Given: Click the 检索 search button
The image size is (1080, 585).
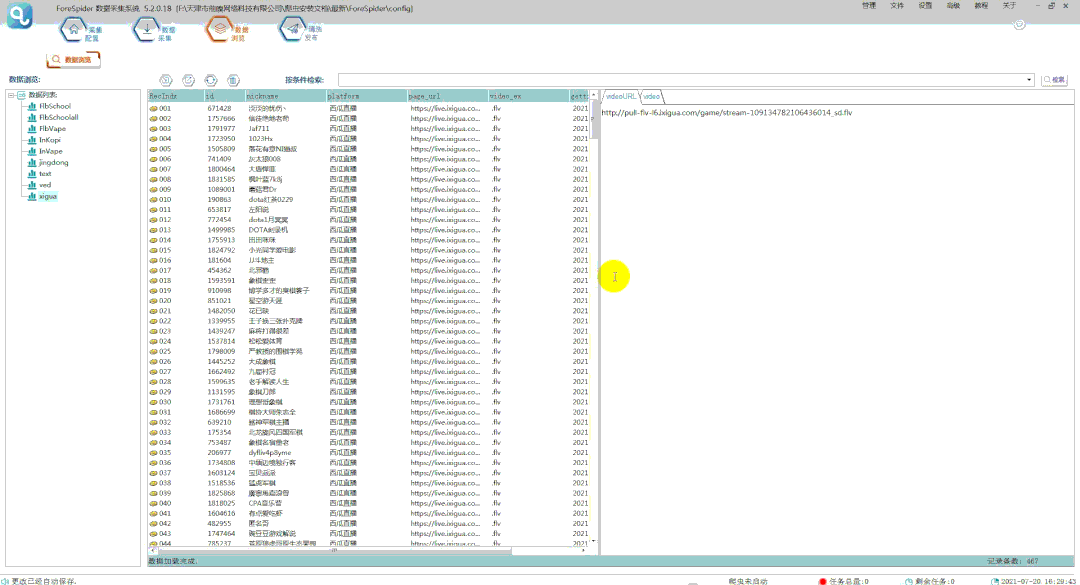Looking at the screenshot, I should click(1055, 80).
